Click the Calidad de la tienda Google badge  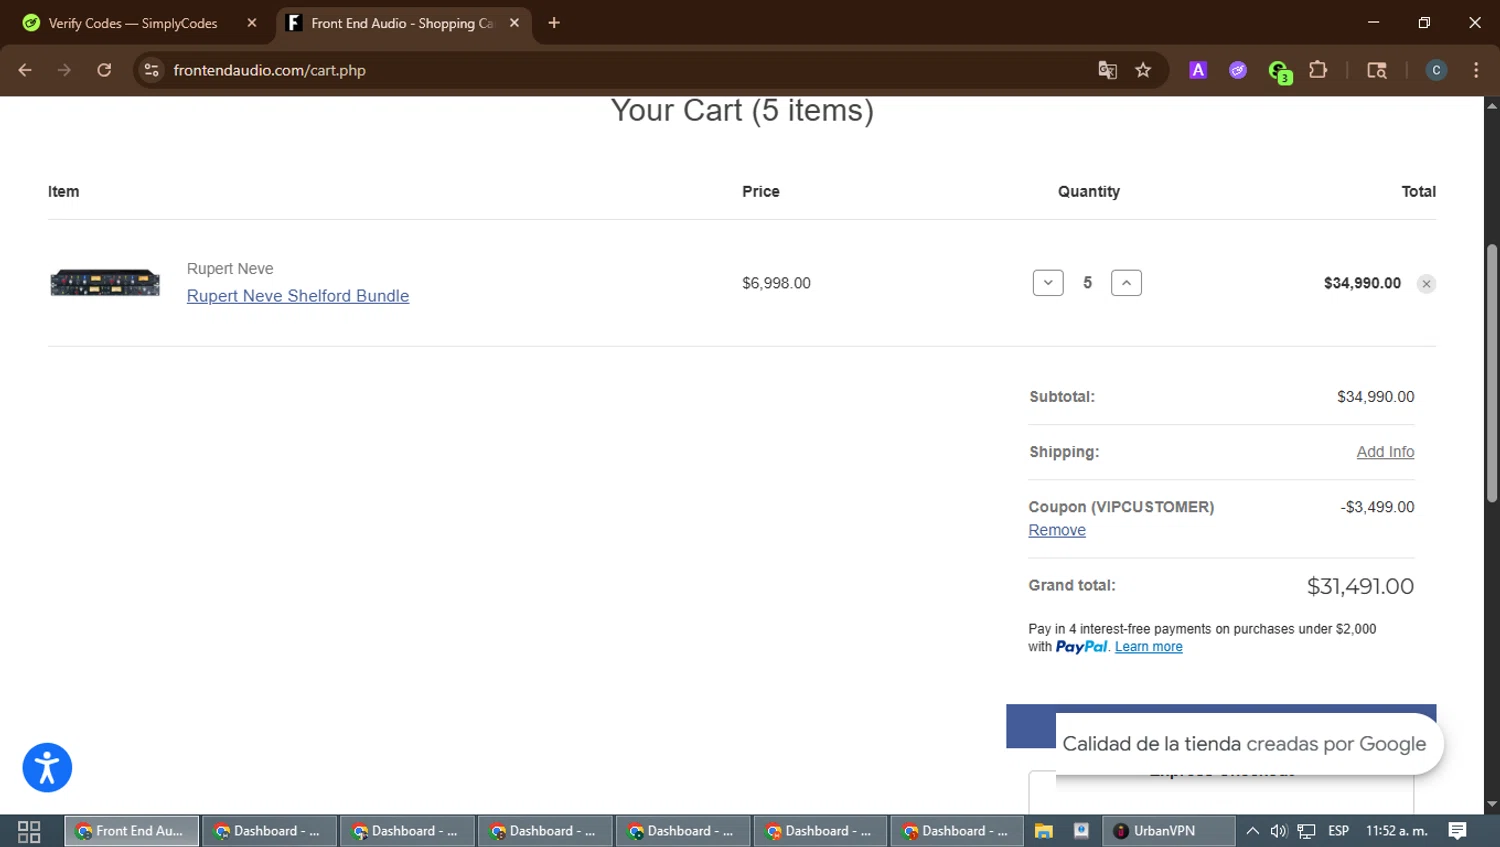click(1249, 744)
